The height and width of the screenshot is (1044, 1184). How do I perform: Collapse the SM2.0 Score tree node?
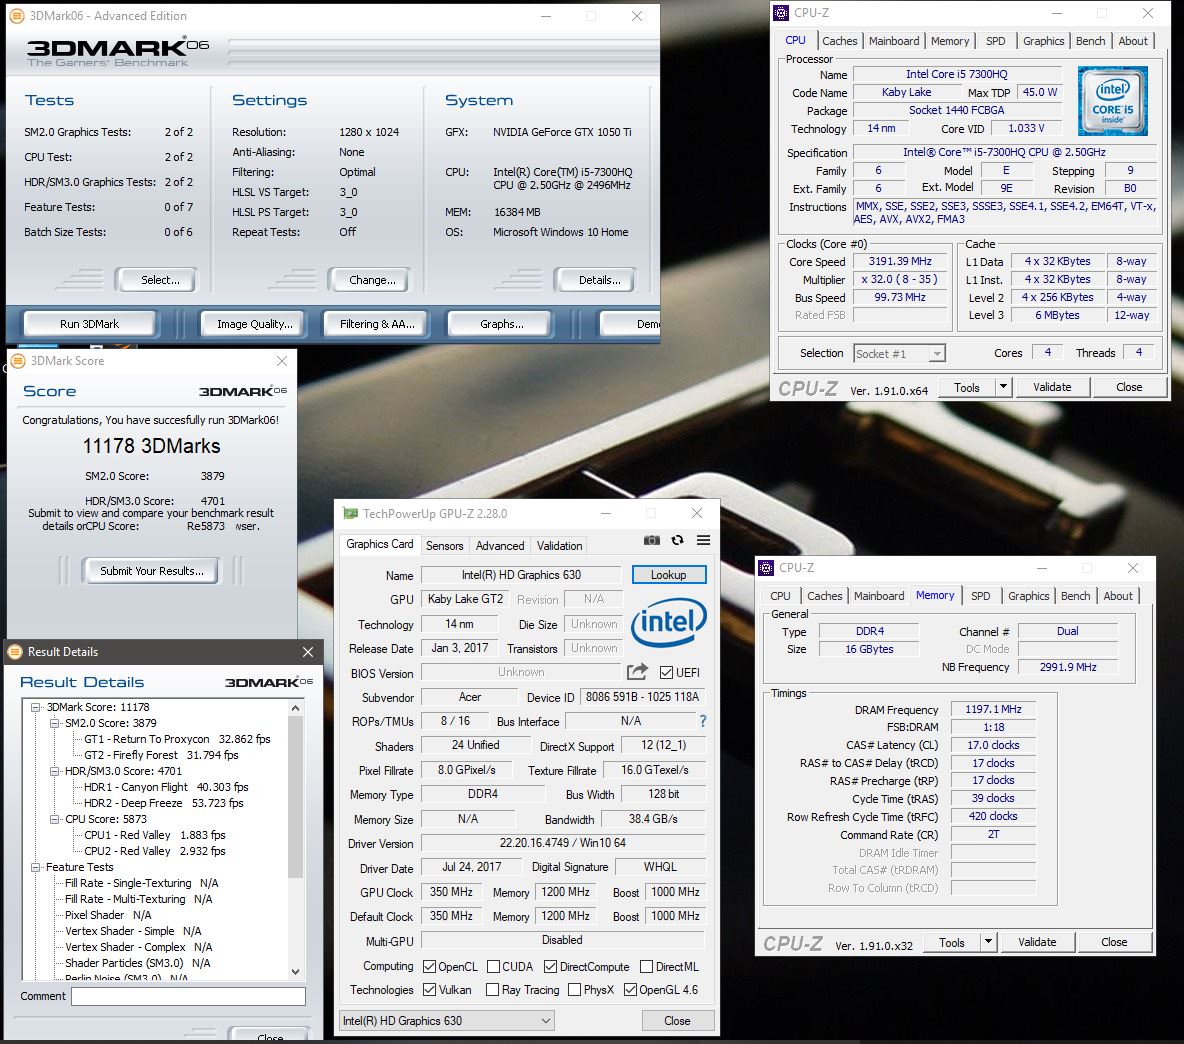tap(54, 723)
